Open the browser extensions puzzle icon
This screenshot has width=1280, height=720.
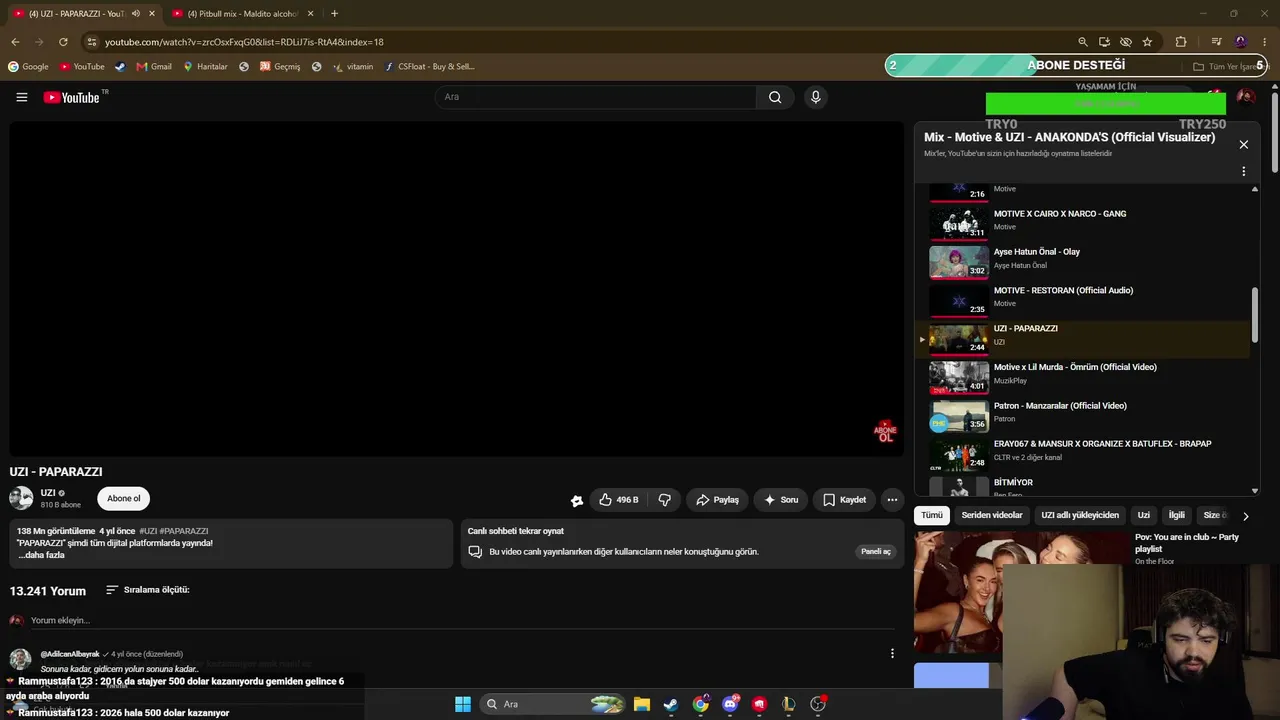pos(1181,42)
